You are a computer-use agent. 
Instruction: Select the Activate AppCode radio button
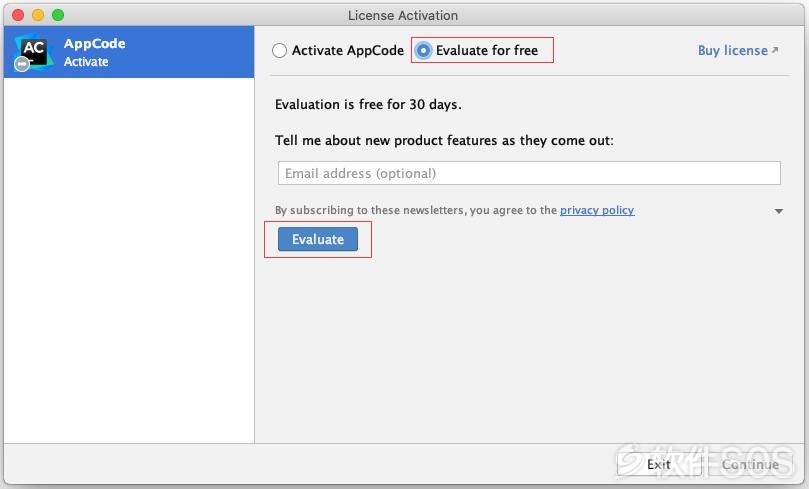(279, 51)
